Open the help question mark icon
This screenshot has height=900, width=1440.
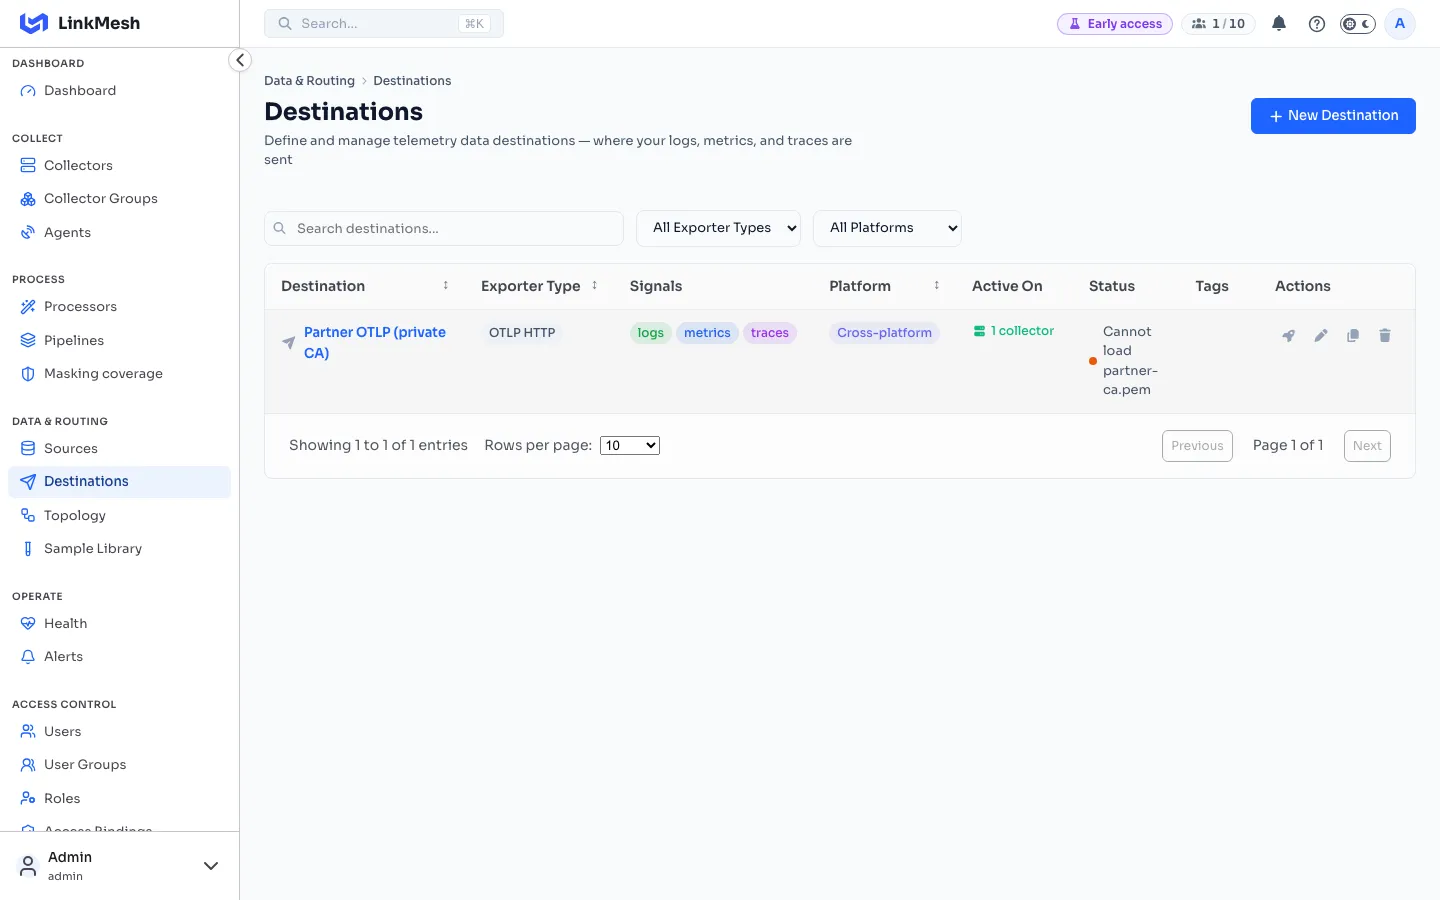click(x=1317, y=24)
